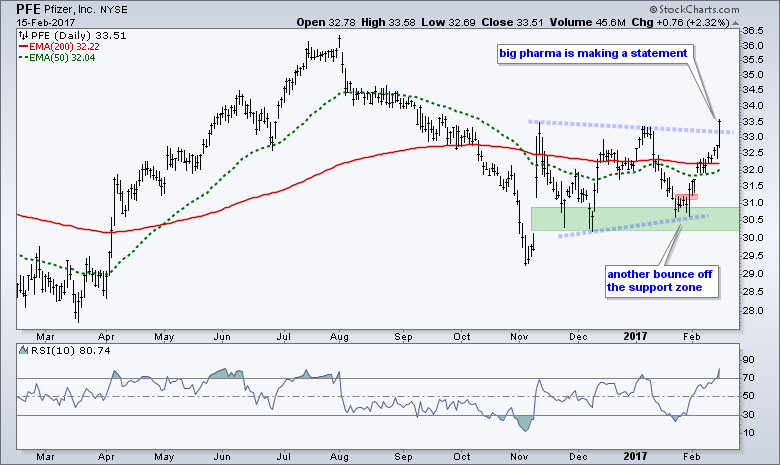Click the green support zone rectangle
Viewport: 780px width, 465px height.
point(635,219)
